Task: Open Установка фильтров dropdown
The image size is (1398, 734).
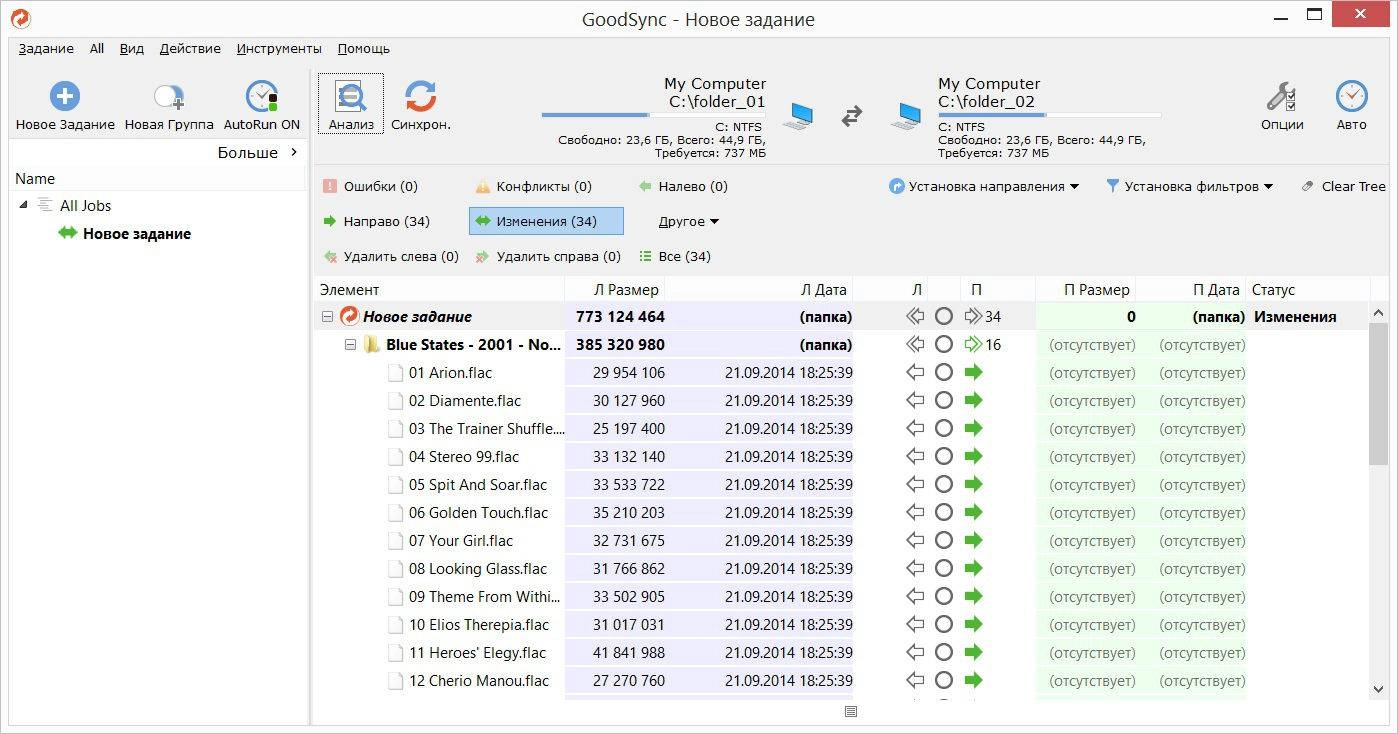Action: pos(1189,186)
